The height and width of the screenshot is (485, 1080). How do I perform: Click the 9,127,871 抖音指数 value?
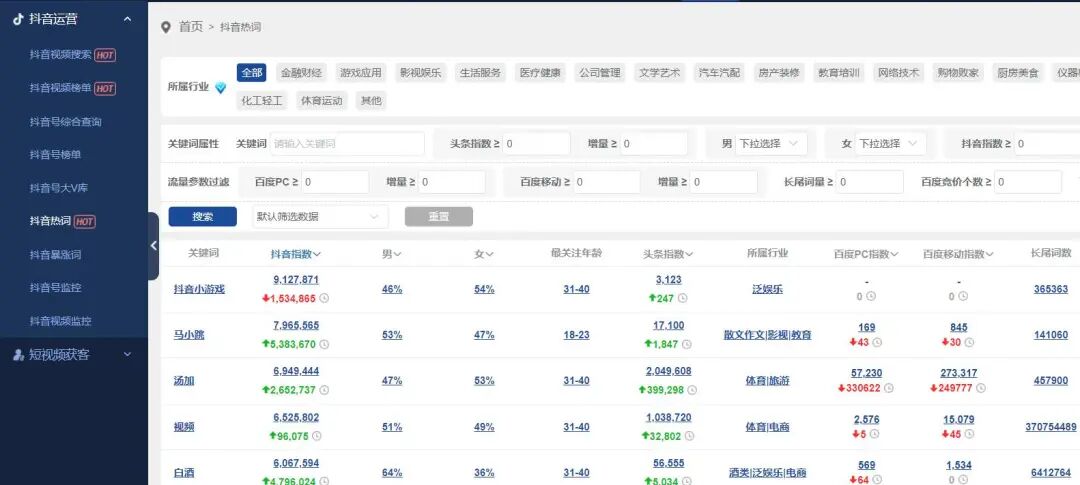pyautogui.click(x=296, y=280)
